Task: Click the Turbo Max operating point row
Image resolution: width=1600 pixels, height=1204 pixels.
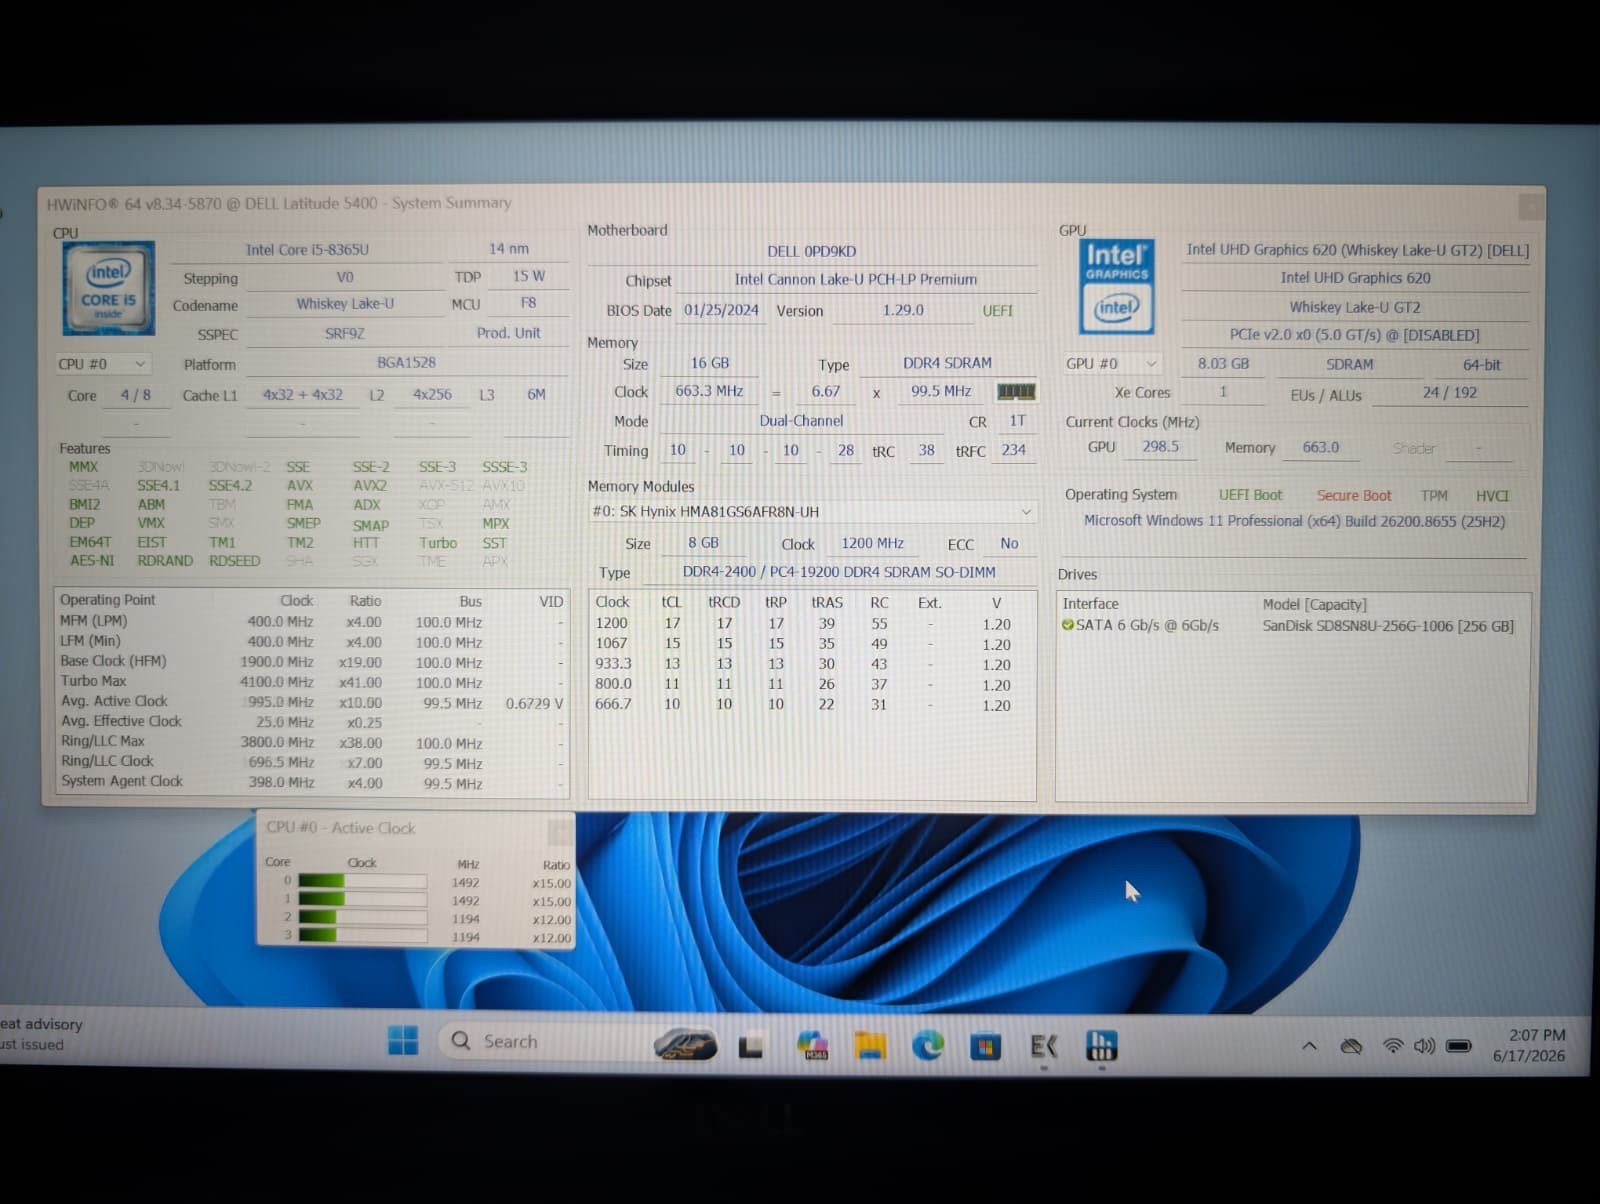Action: click(312, 682)
